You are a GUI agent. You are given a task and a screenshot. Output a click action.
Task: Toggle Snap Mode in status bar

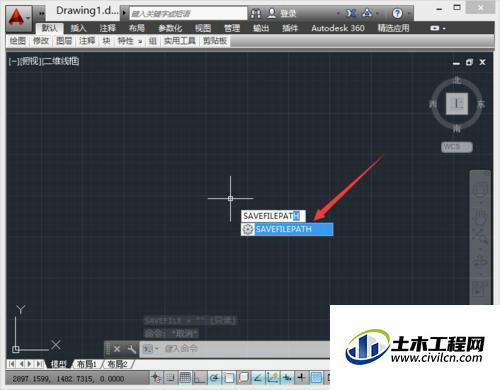[170, 378]
